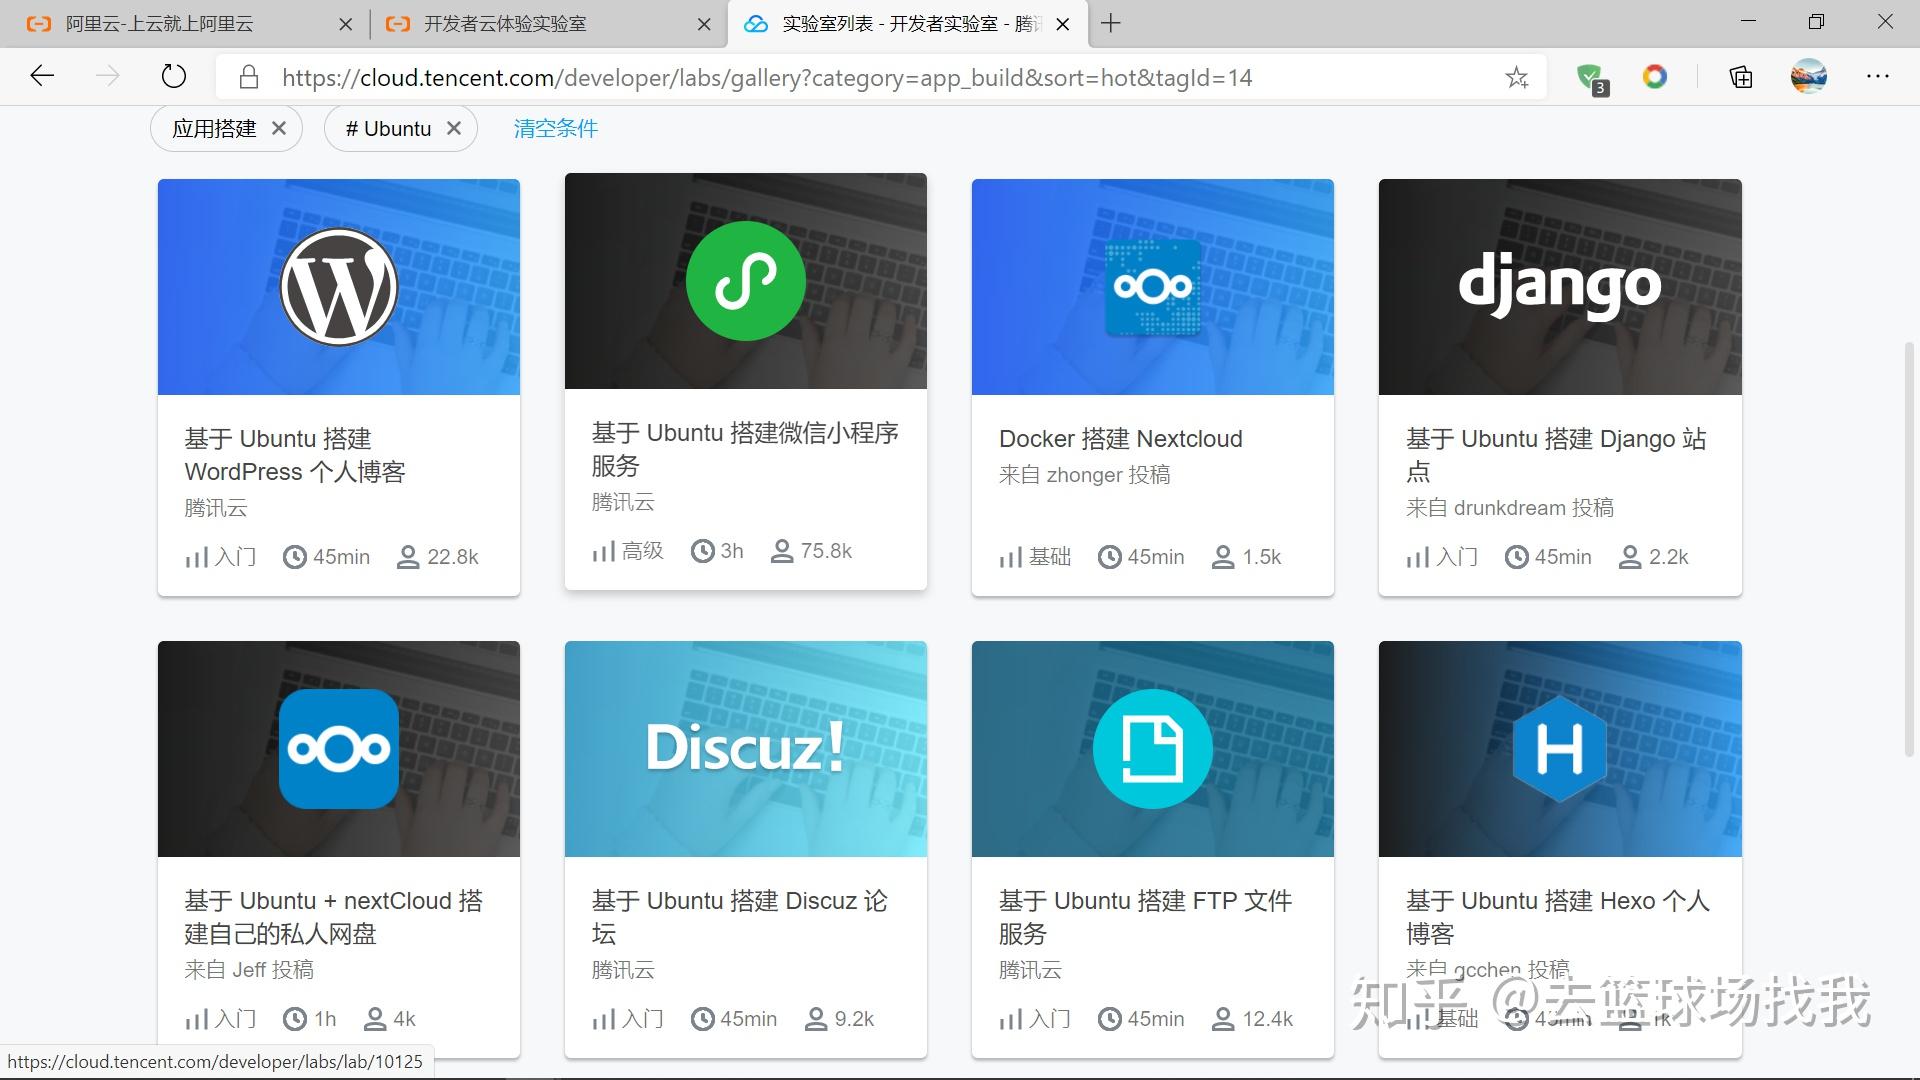Add this page to favorites star

(x=1517, y=78)
